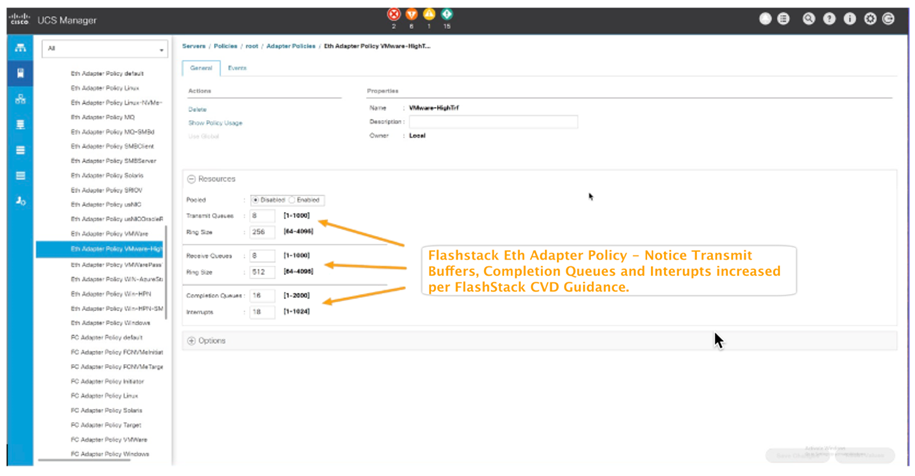Image resolution: width=915 pixels, height=476 pixels.
Task: Click the Transmit Ring Size field showing 256
Action: pyautogui.click(x=262, y=232)
